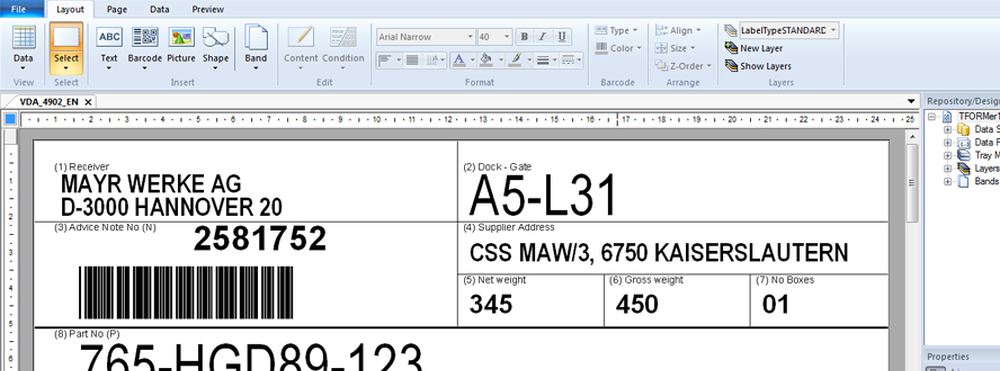Select the barcode under Advice Note
1000x371 pixels.
click(186, 293)
